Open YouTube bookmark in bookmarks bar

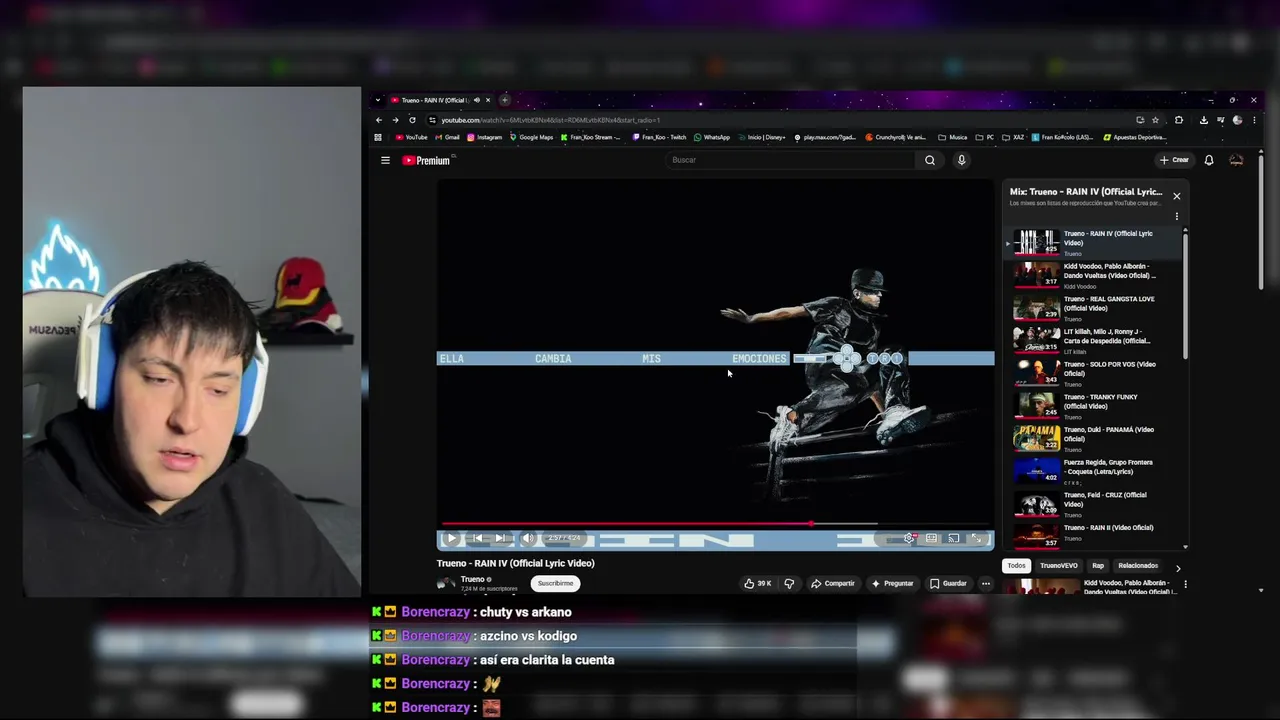tap(411, 137)
